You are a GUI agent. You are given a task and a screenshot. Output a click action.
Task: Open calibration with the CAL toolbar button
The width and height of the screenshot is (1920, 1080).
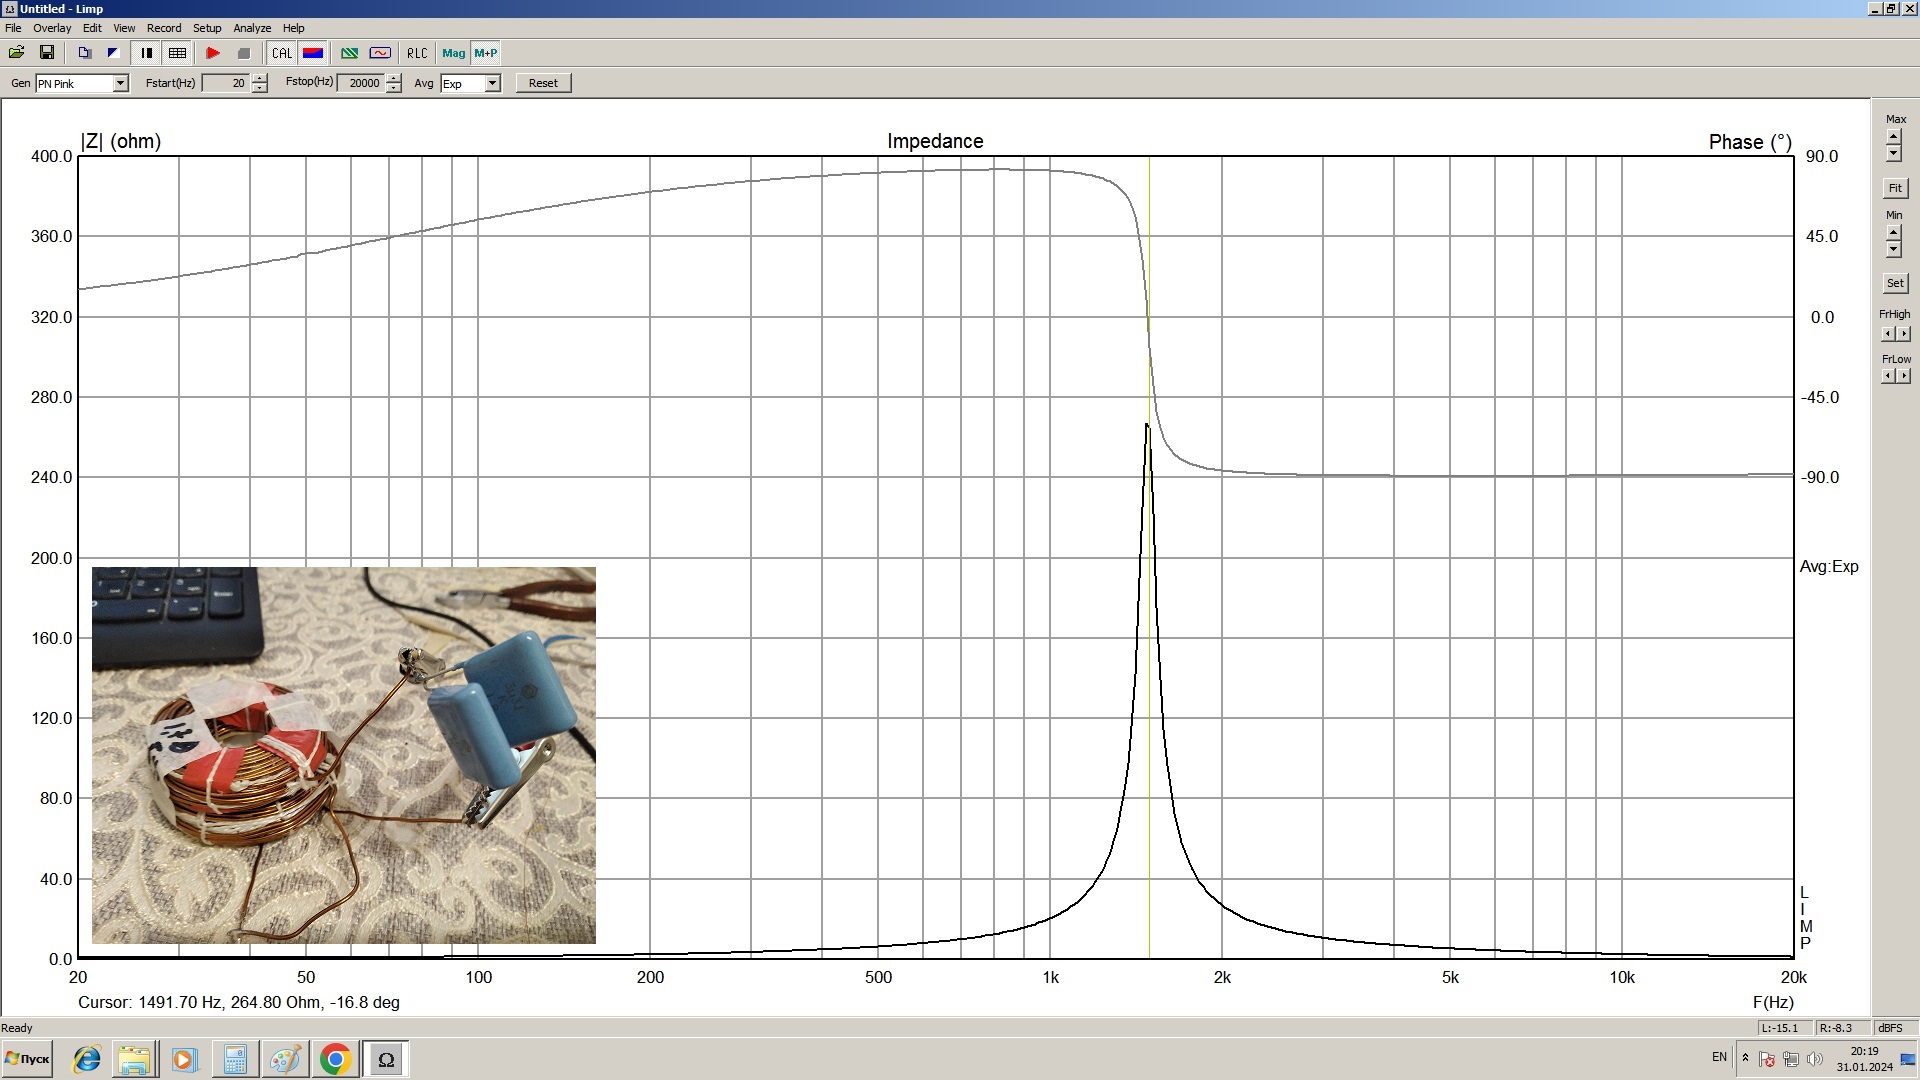pos(282,53)
